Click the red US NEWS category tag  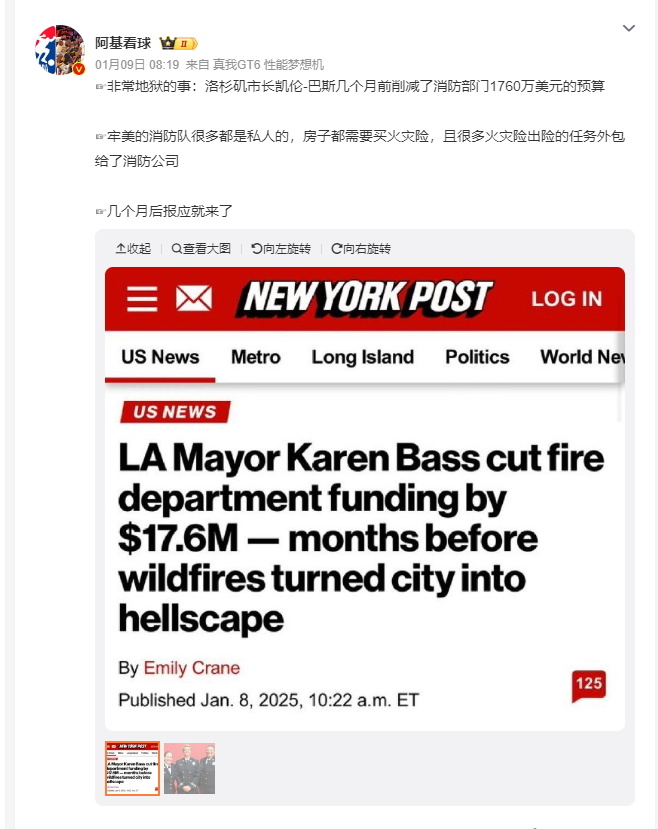[x=175, y=412]
